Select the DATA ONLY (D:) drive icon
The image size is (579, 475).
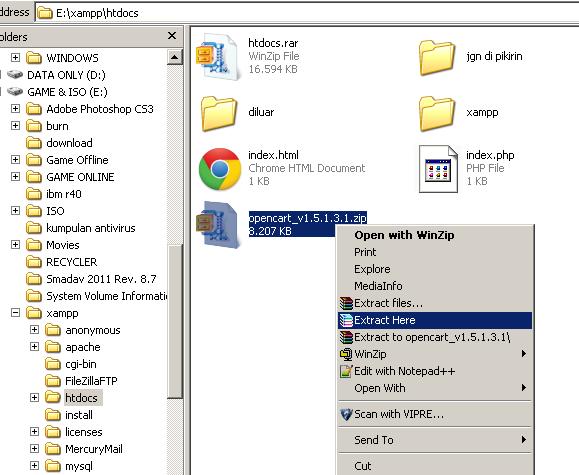pos(15,75)
